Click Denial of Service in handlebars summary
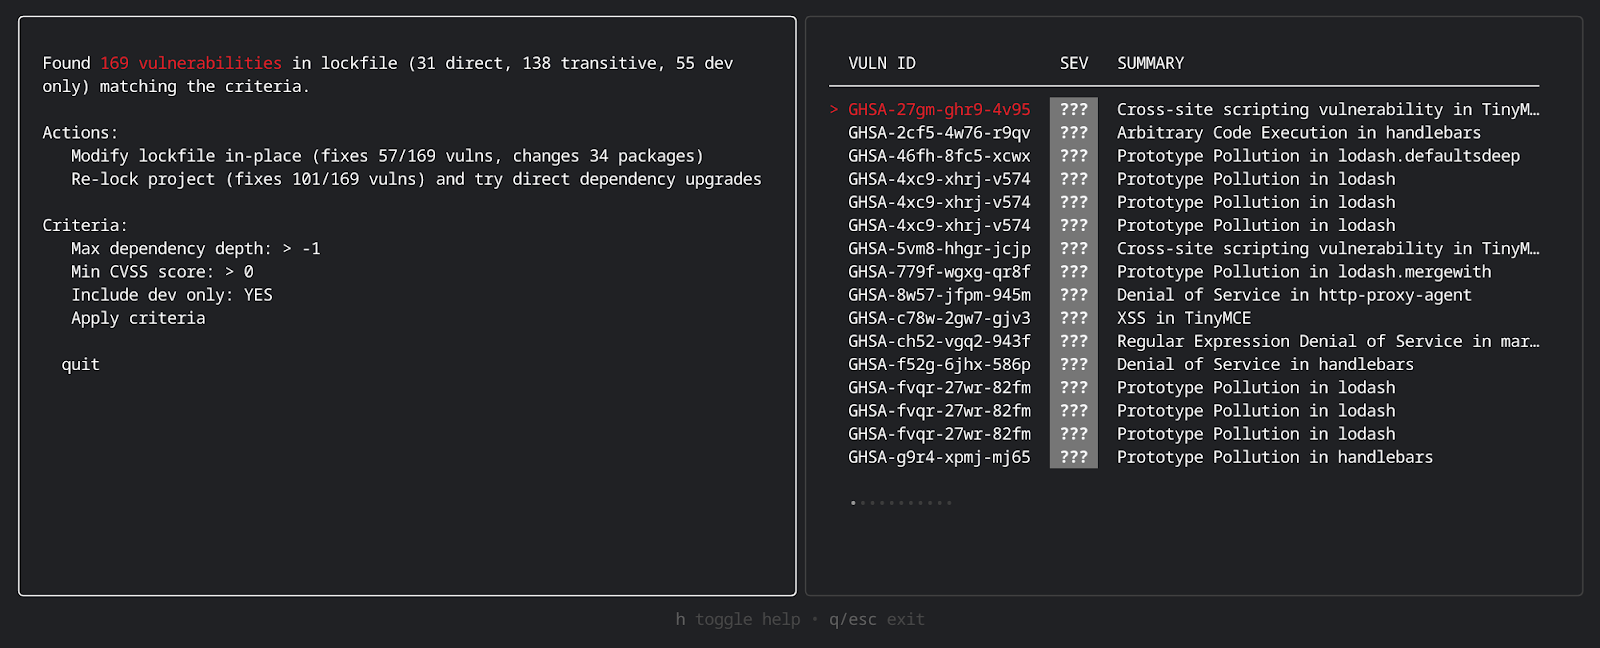Screen dimensions: 1600x648 coord(1265,365)
